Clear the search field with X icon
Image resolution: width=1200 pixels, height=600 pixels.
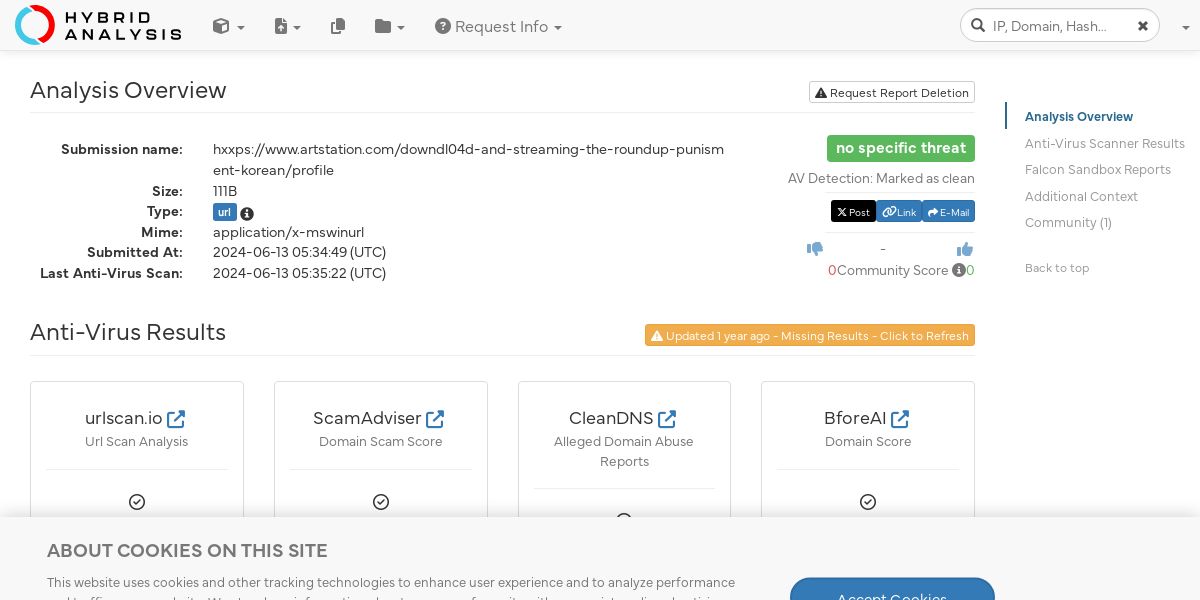(x=1143, y=26)
